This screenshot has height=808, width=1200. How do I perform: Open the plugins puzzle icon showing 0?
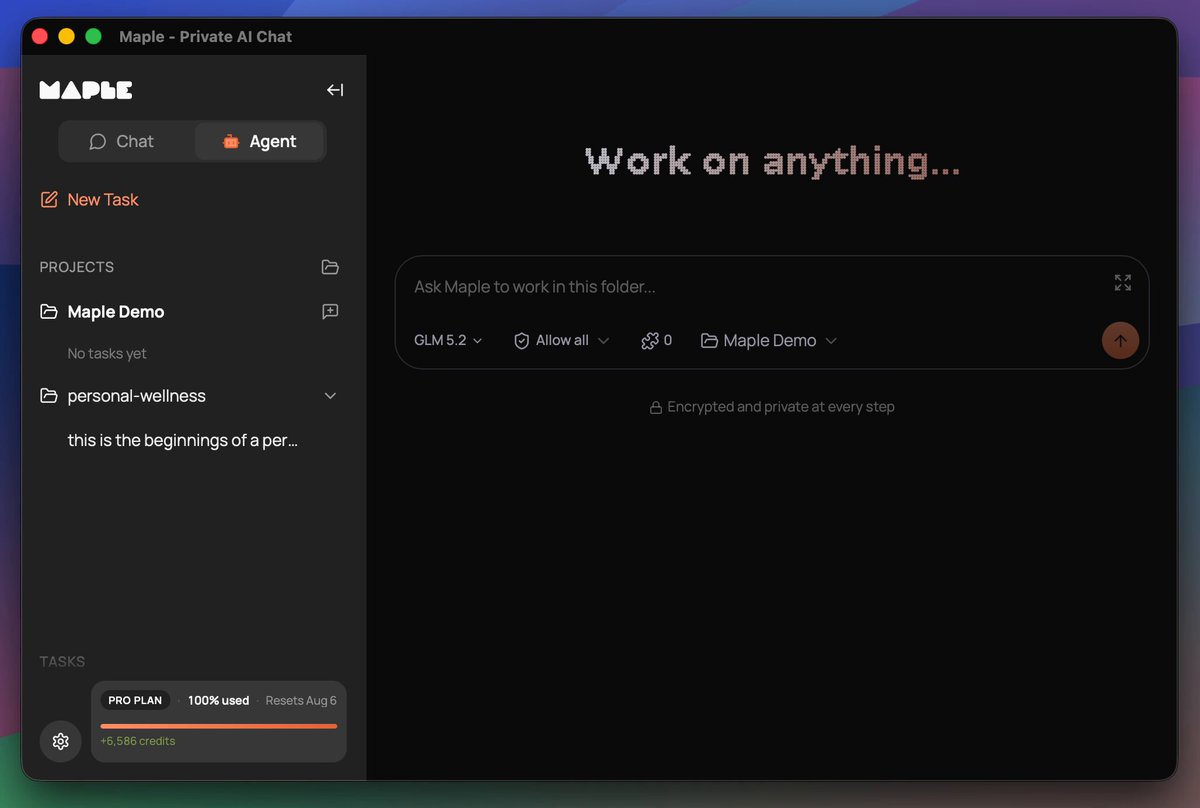click(x=656, y=341)
